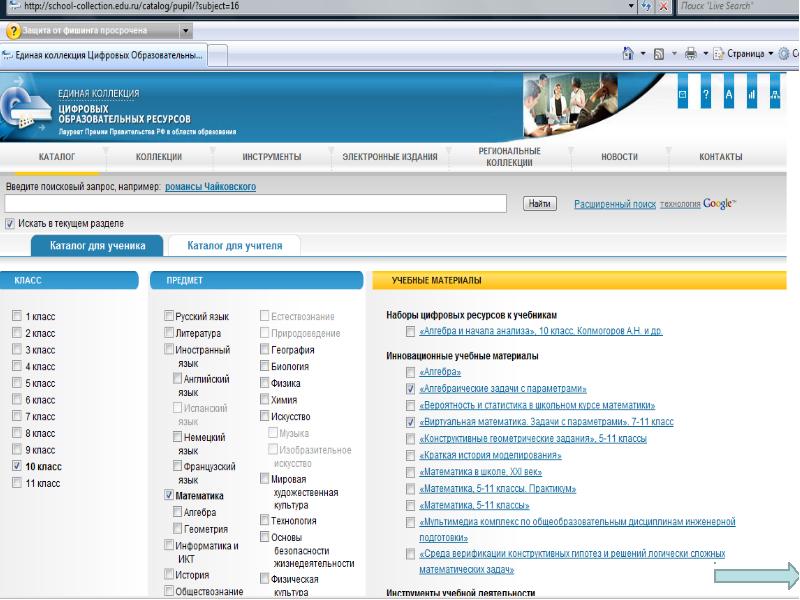Image resolution: width=800 pixels, height=600 pixels.
Task: Expand the Страница menu dropdown
Action: [x=769, y=53]
